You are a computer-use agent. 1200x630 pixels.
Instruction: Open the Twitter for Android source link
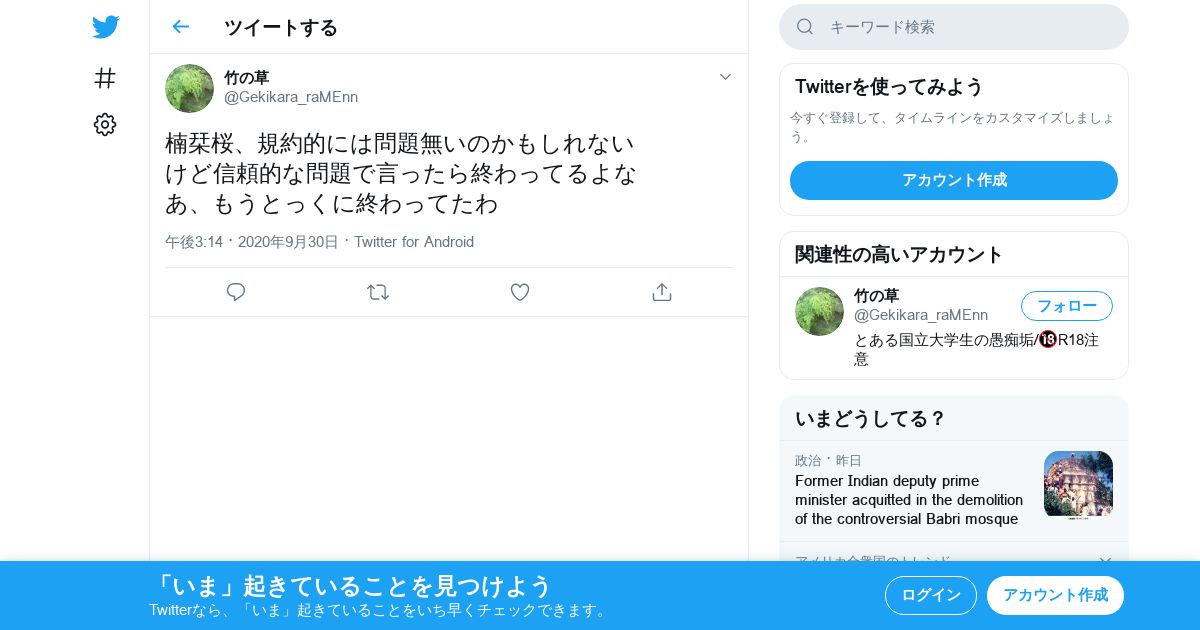414,242
